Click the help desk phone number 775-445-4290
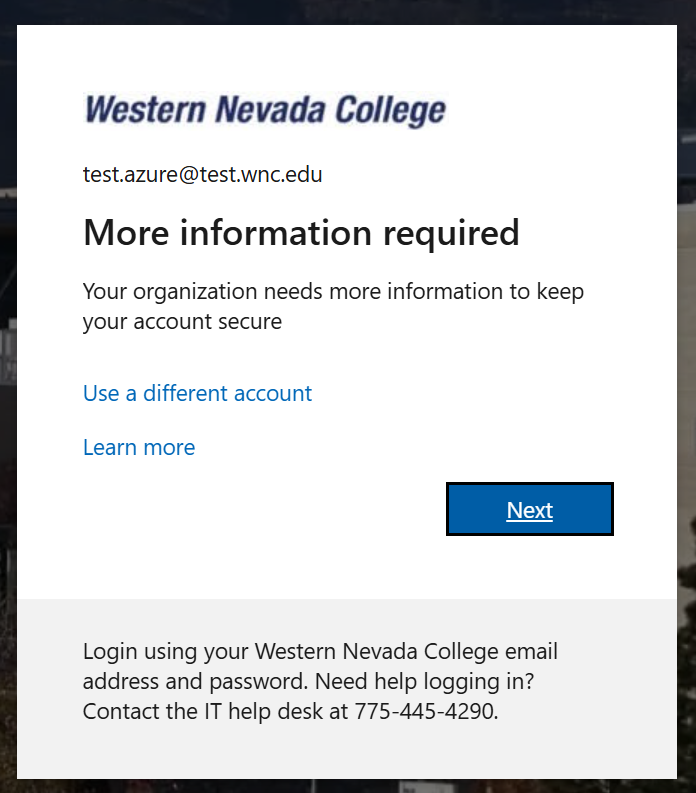This screenshot has height=793, width=696. [424, 712]
